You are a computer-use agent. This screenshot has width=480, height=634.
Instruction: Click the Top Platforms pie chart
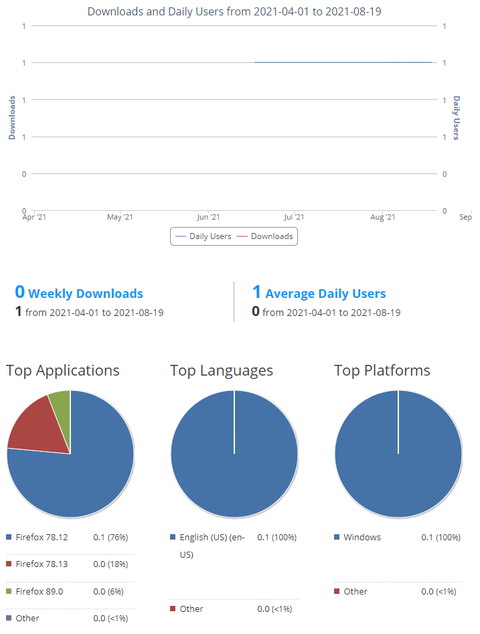(x=398, y=454)
